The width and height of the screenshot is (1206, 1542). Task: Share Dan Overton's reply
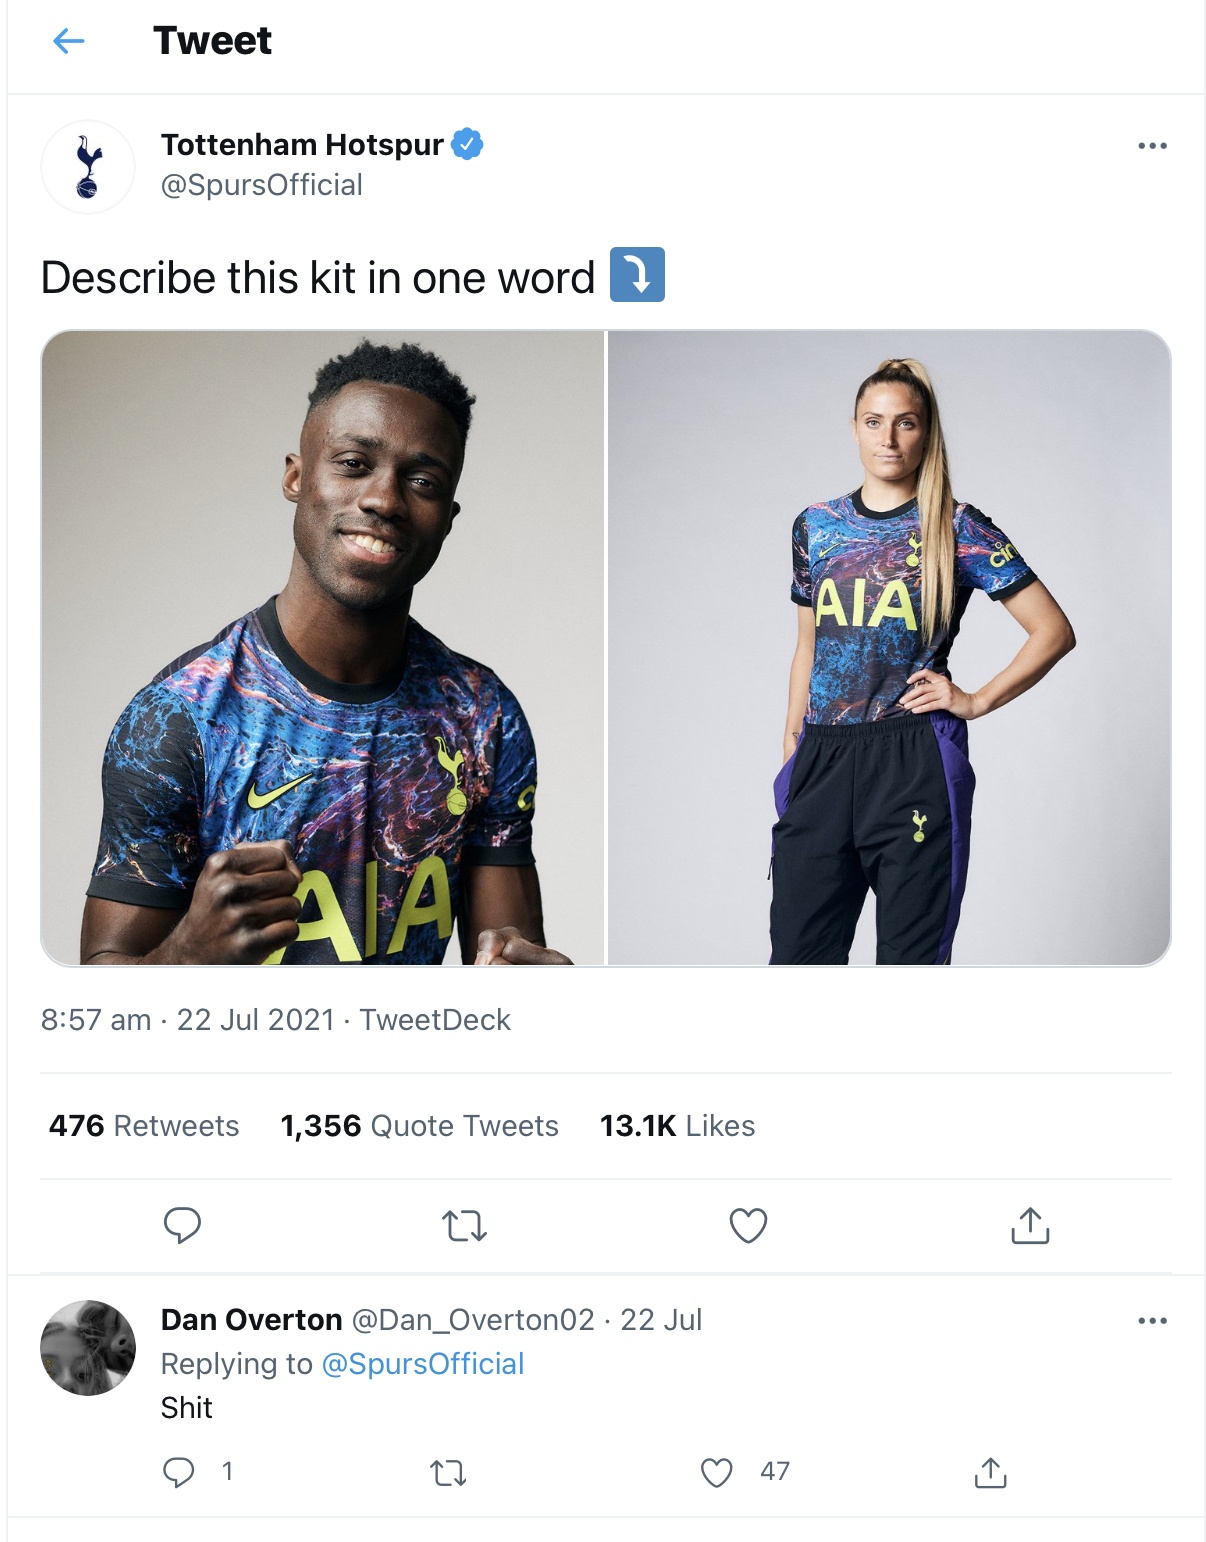click(x=990, y=1472)
